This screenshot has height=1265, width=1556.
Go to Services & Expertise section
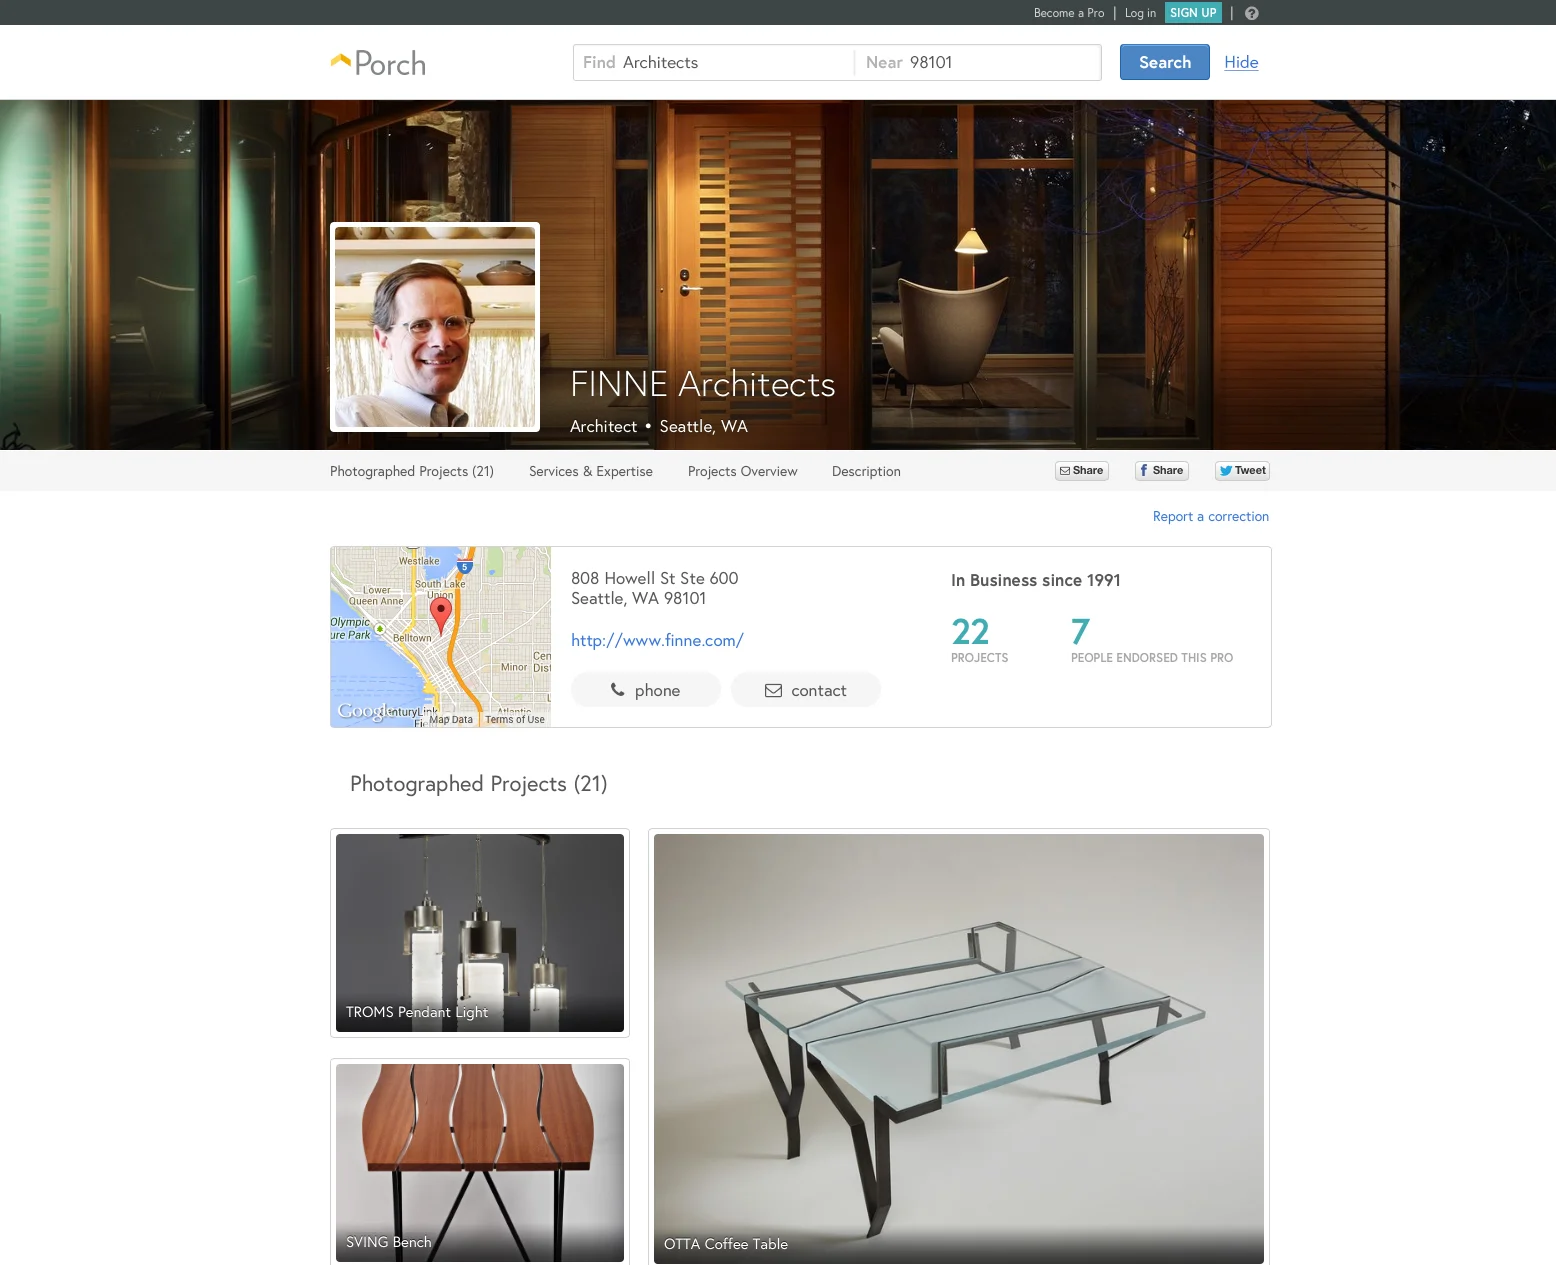[x=591, y=471]
